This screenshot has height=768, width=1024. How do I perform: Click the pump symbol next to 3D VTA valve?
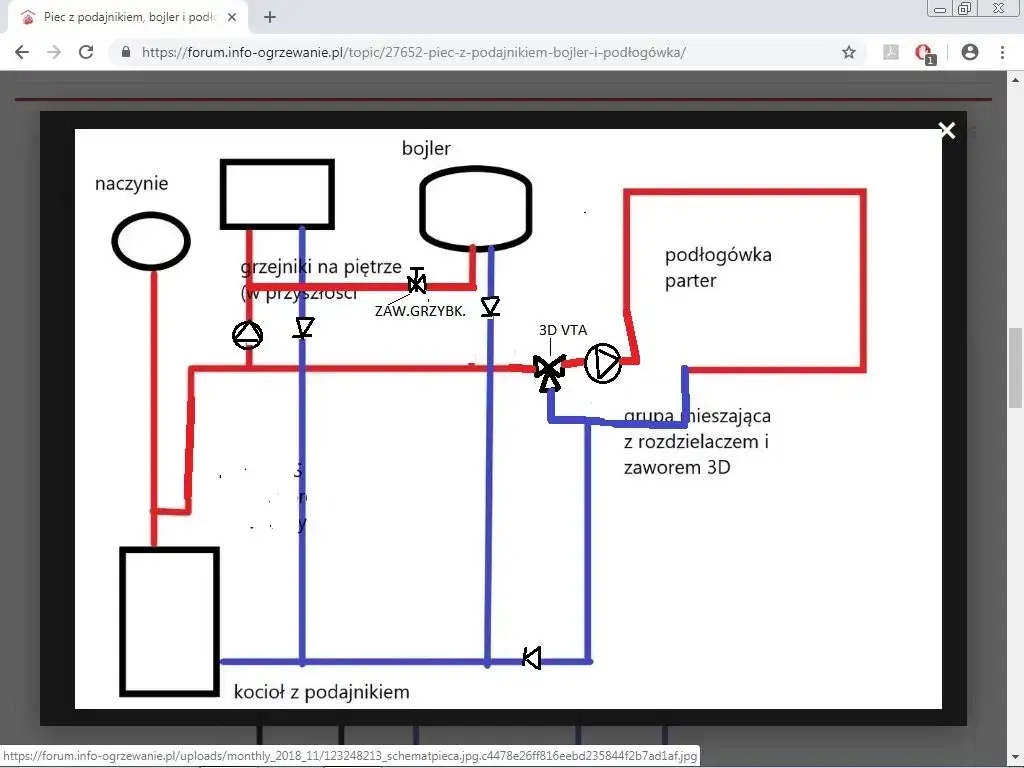603,363
